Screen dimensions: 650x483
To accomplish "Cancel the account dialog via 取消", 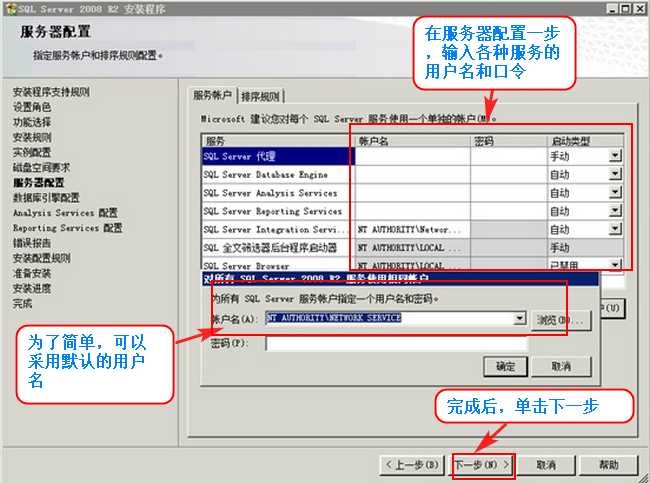I will (x=561, y=366).
